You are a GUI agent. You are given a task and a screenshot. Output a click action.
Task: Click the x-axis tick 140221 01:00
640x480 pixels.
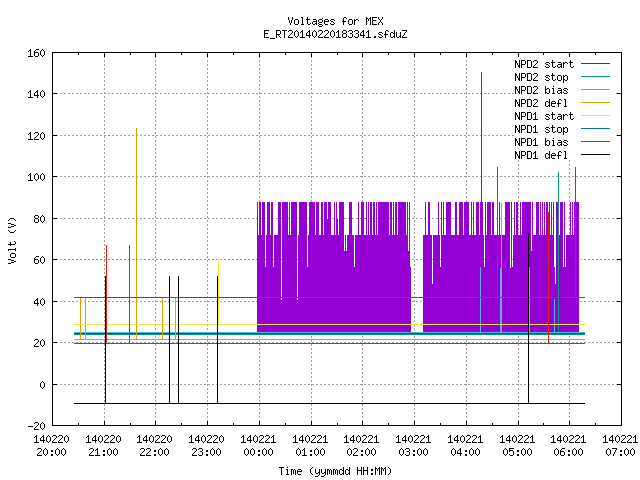point(310,446)
